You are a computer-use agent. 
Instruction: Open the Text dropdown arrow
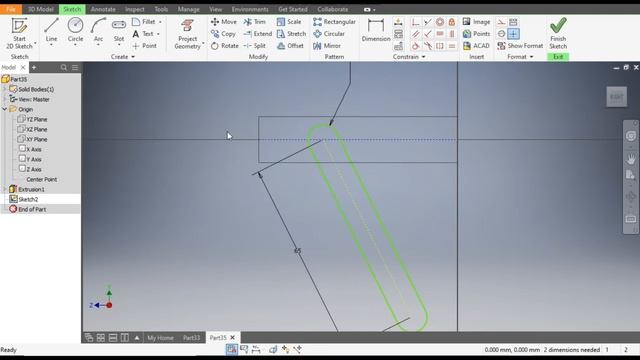coord(158,34)
